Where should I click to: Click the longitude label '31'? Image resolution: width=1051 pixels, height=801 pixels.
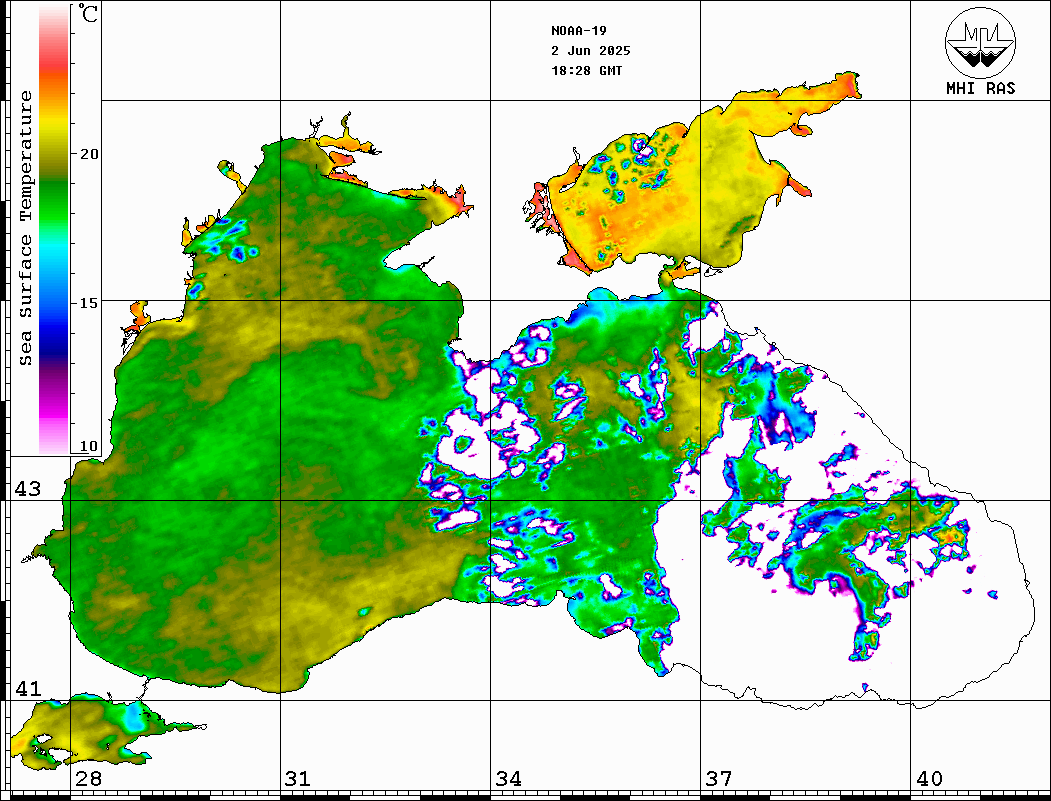[x=298, y=779]
